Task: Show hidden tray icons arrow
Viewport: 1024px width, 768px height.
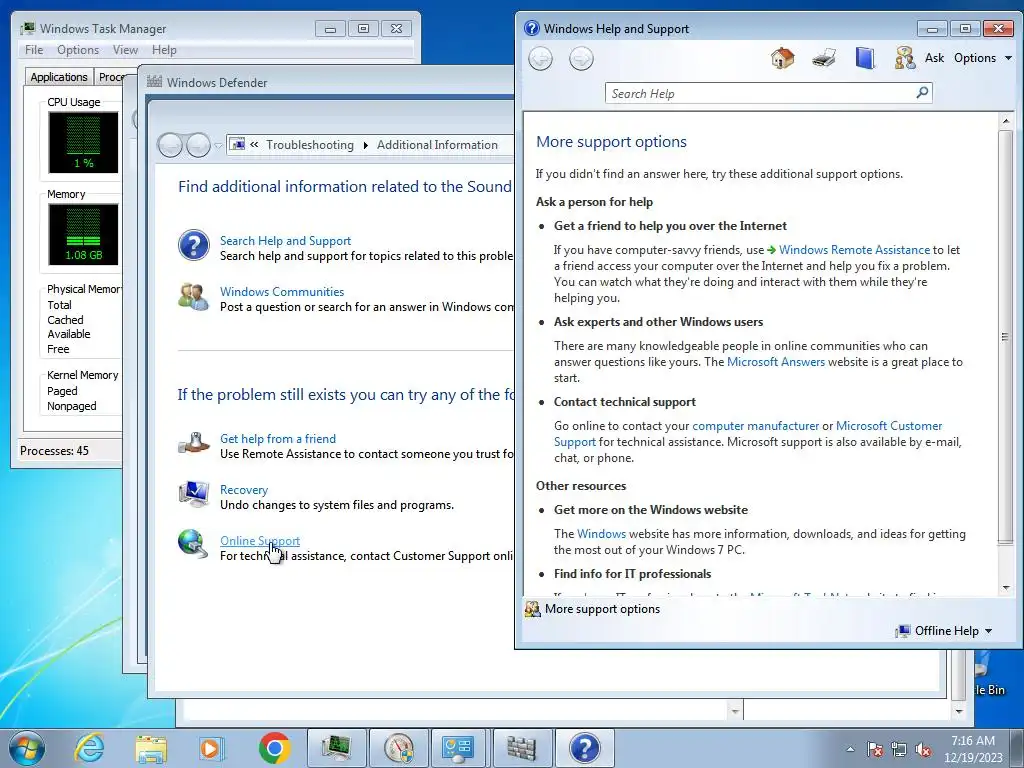Action: tap(850, 749)
